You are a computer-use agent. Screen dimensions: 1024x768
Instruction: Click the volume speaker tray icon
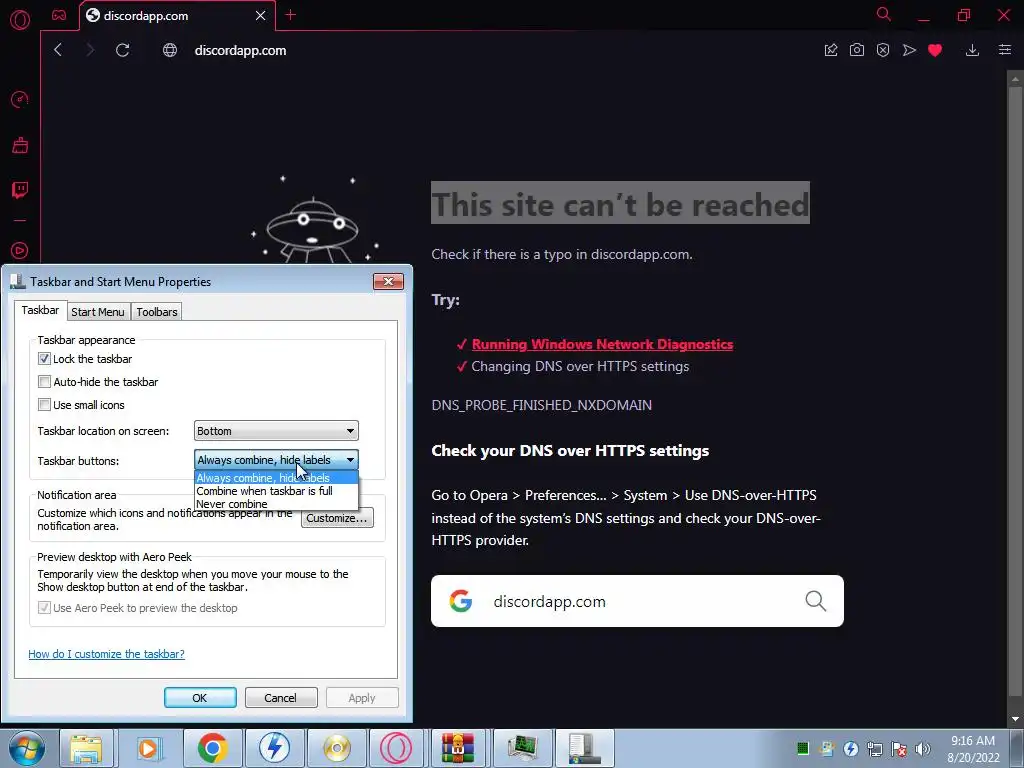click(x=922, y=749)
